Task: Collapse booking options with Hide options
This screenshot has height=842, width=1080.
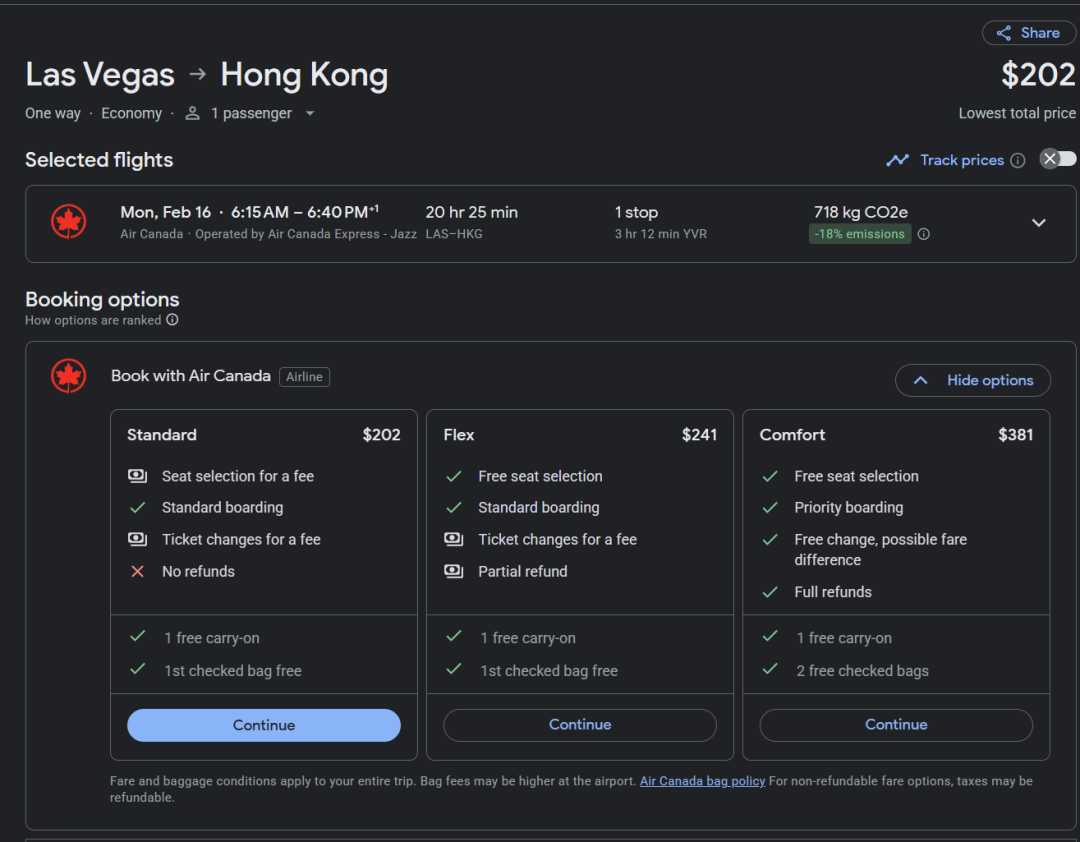Action: (972, 380)
